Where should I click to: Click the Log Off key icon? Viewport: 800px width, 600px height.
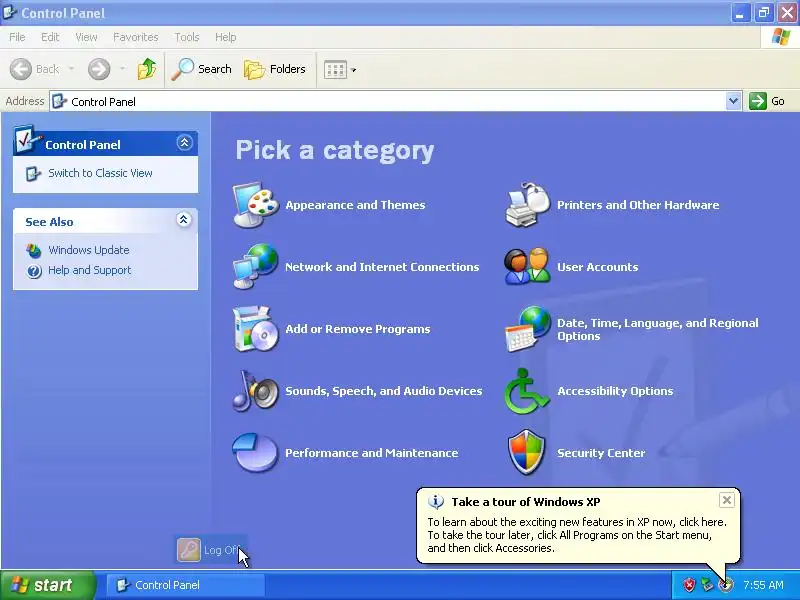[x=189, y=550]
